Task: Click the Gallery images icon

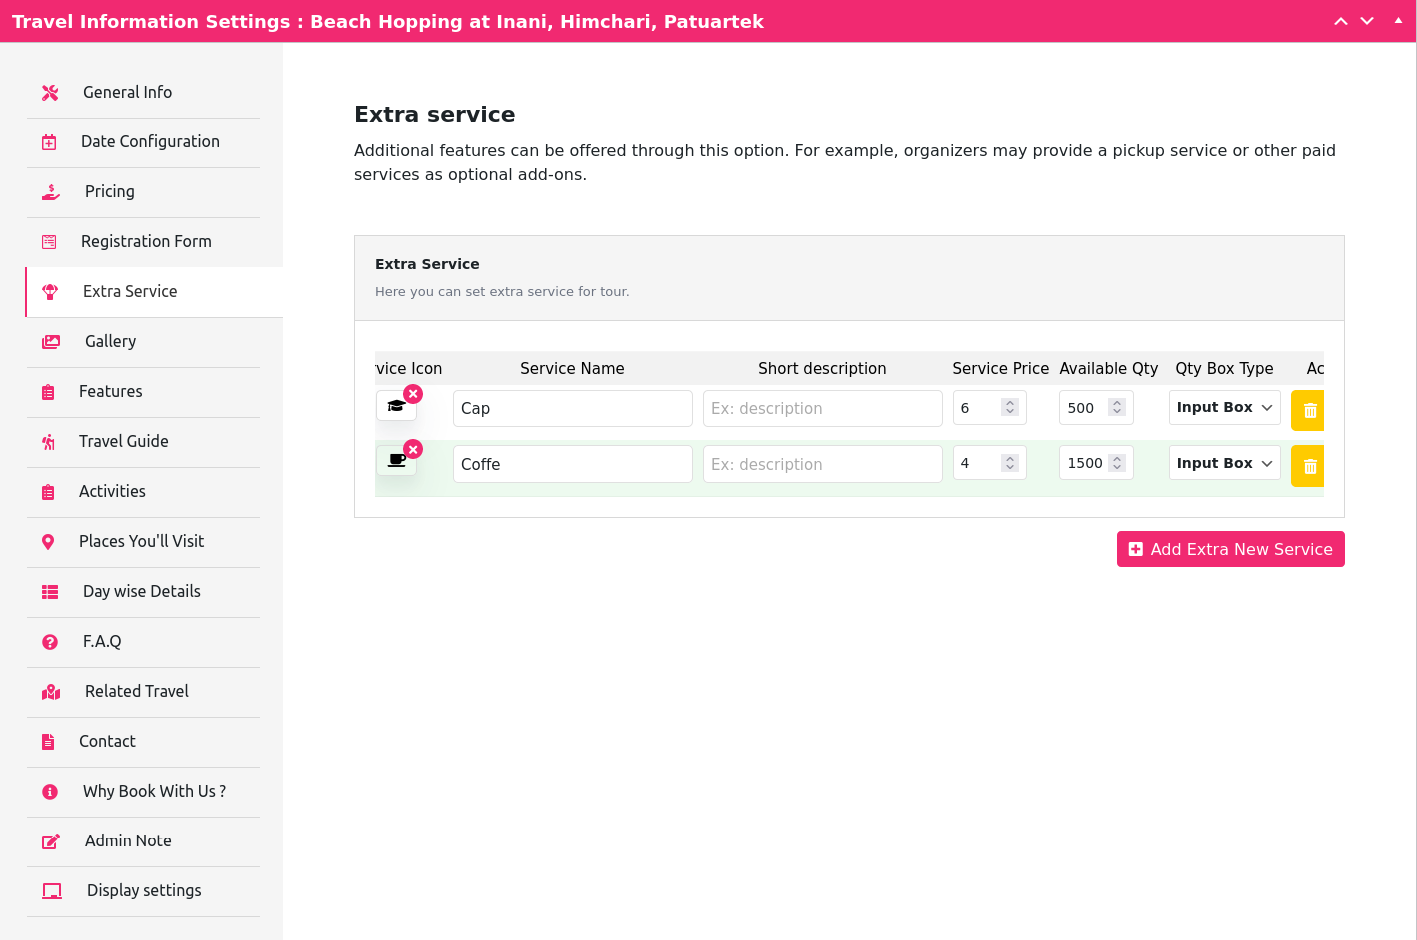Action: [x=51, y=342]
